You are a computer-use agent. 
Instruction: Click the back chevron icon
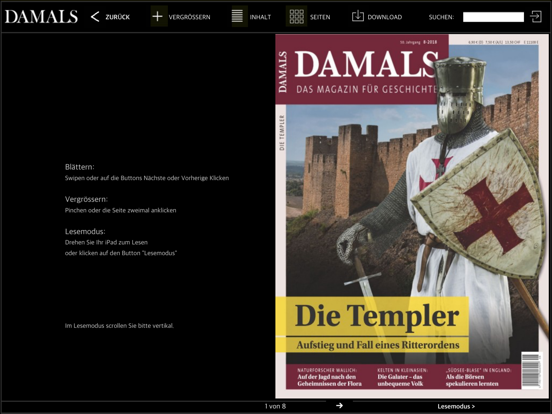coord(95,17)
